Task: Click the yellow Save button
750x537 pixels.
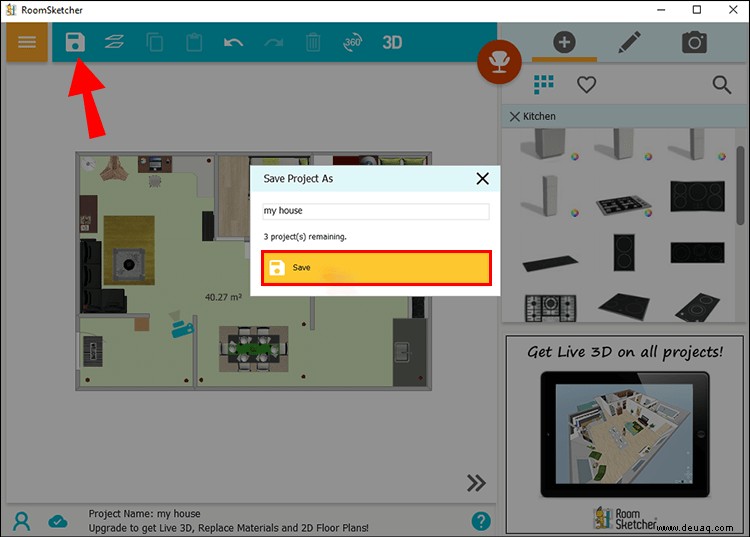Action: tap(376, 268)
